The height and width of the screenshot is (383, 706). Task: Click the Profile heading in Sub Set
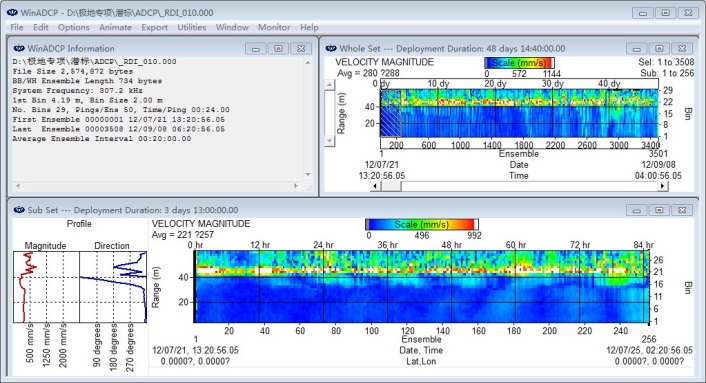coord(79,224)
